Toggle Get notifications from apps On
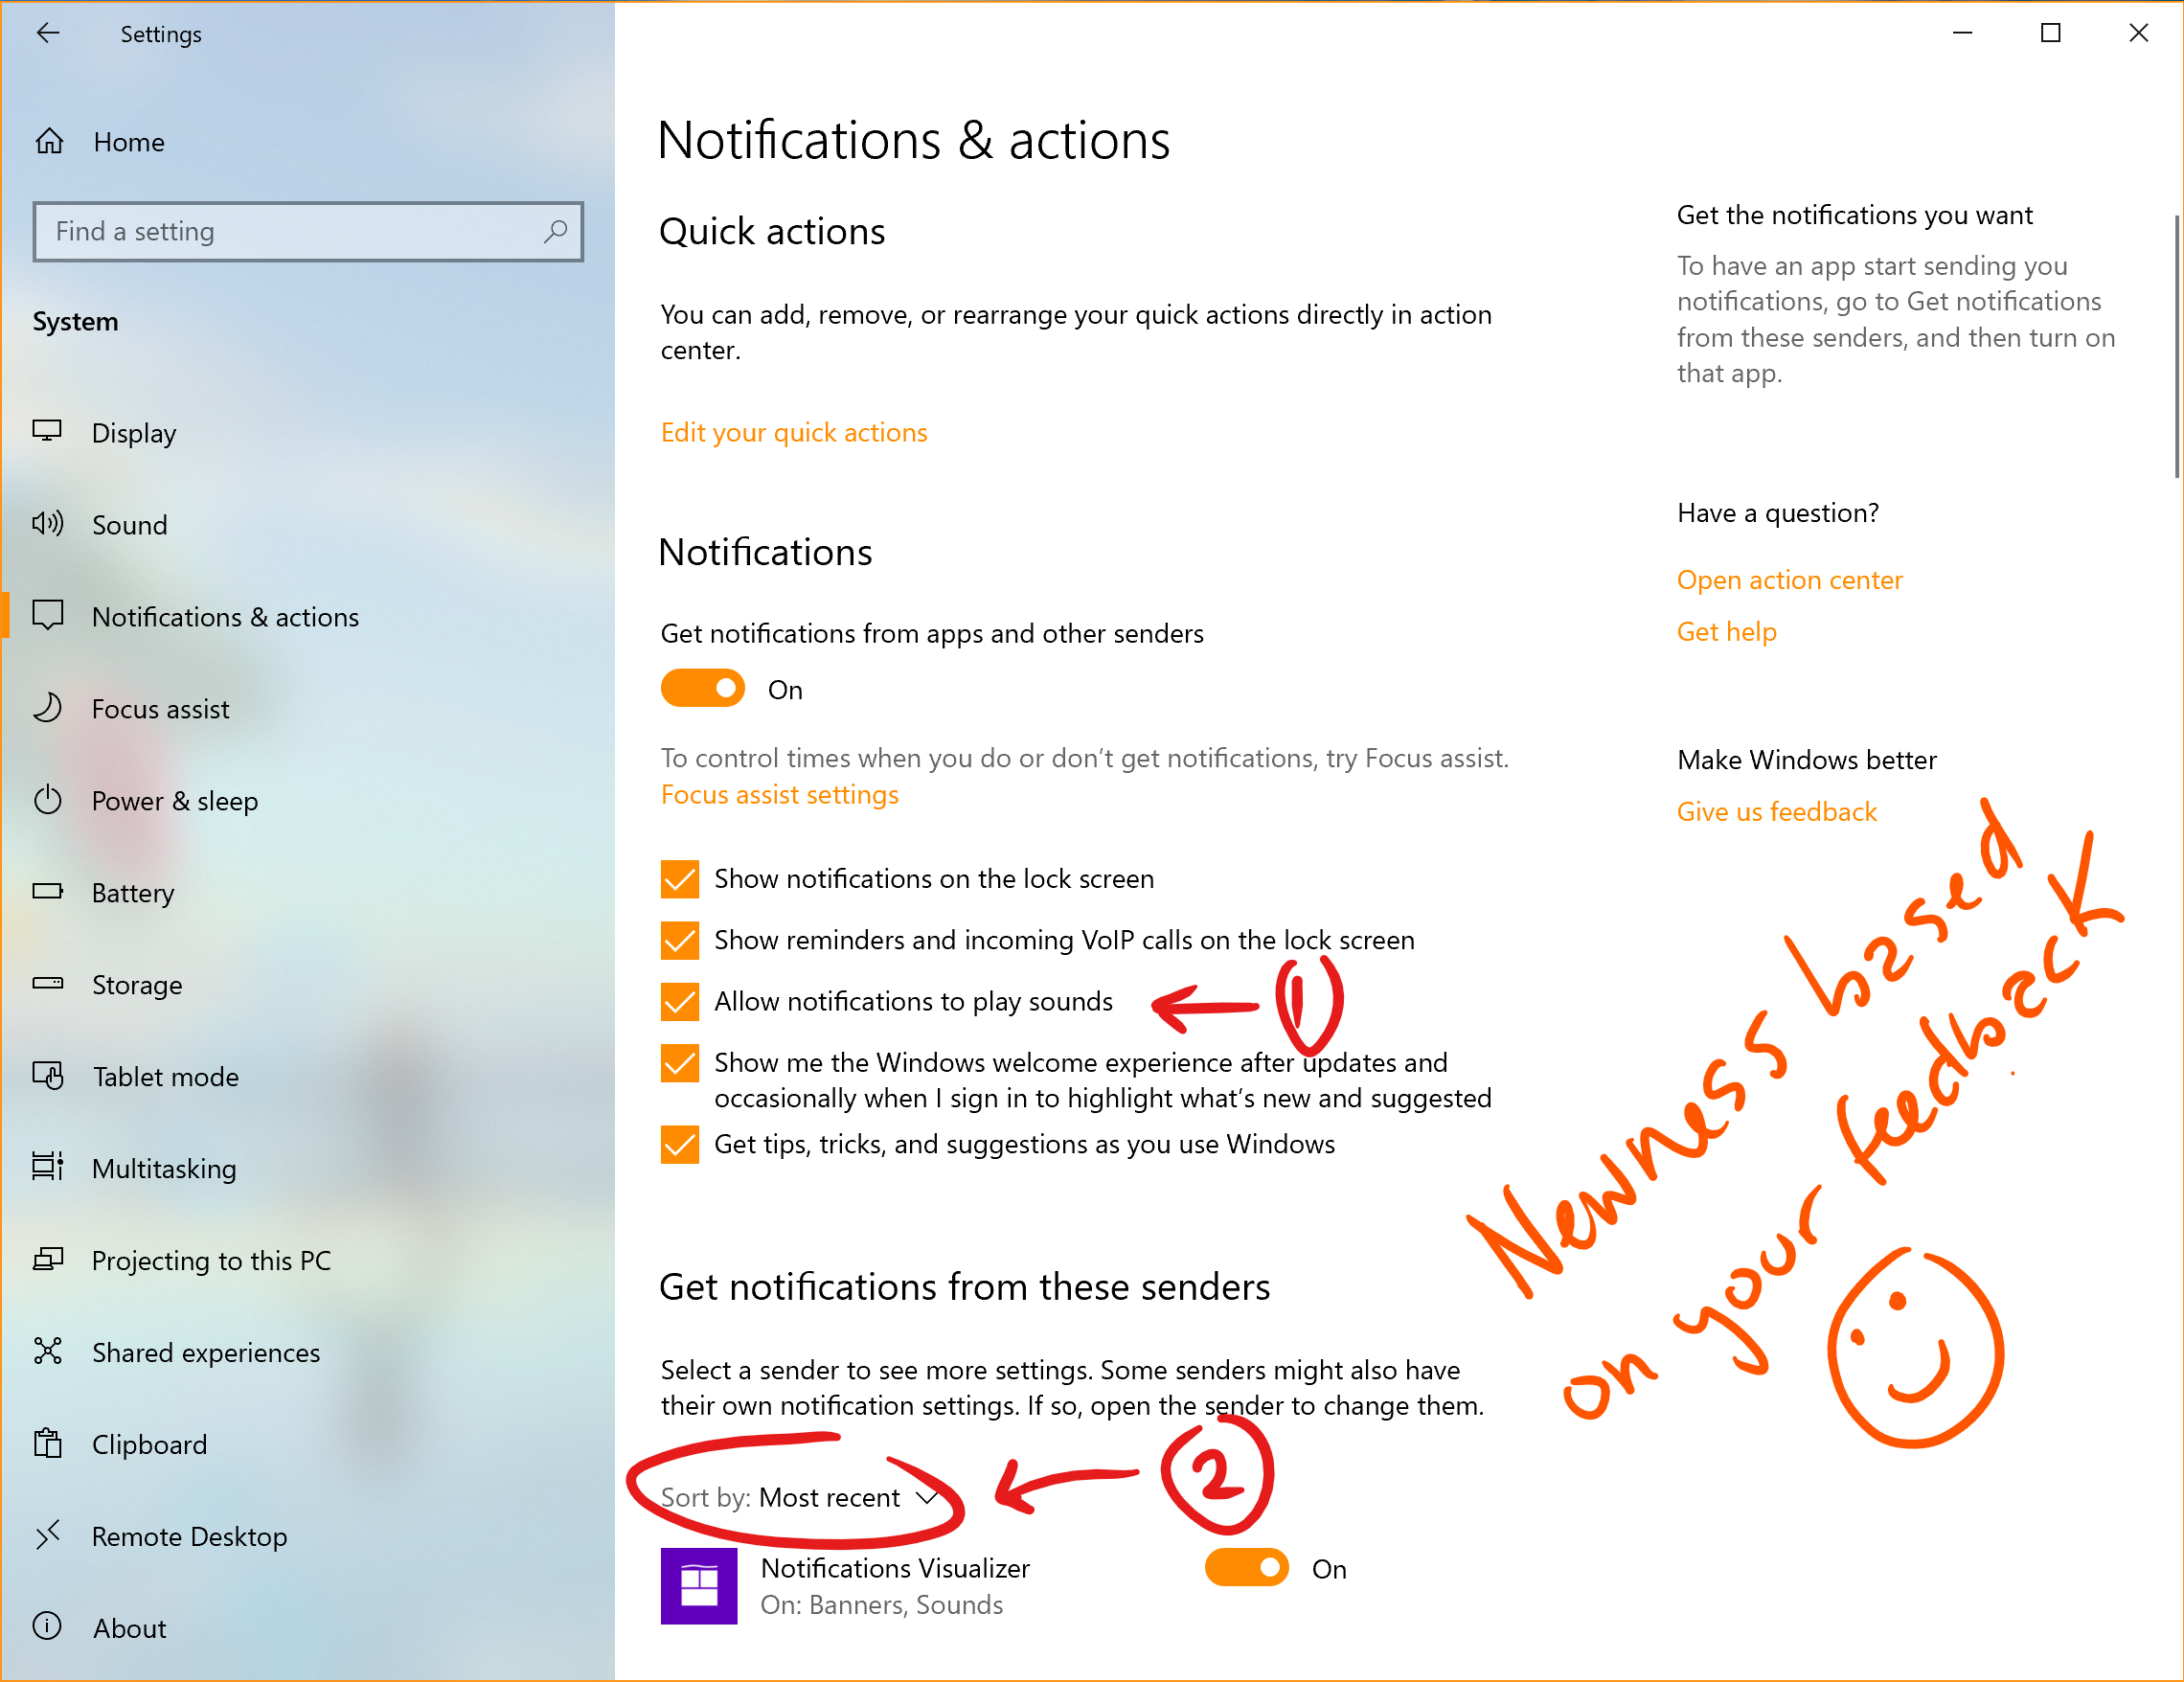Viewport: 2184px width, 1682px height. point(699,688)
